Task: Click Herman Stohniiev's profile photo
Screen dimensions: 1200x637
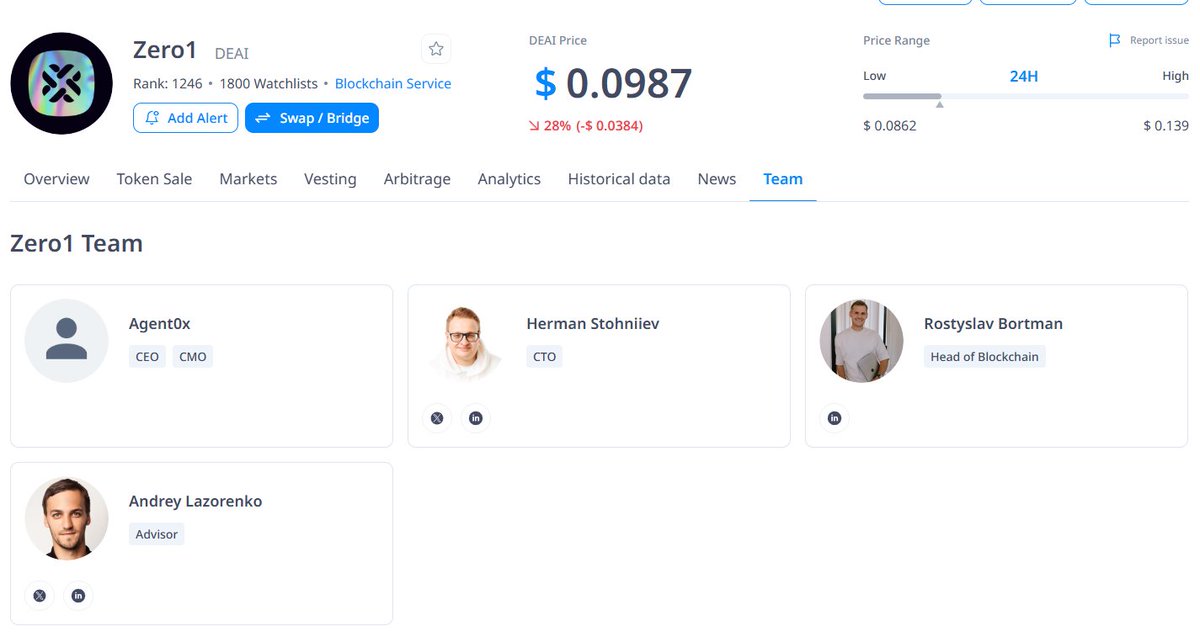Action: pos(464,340)
